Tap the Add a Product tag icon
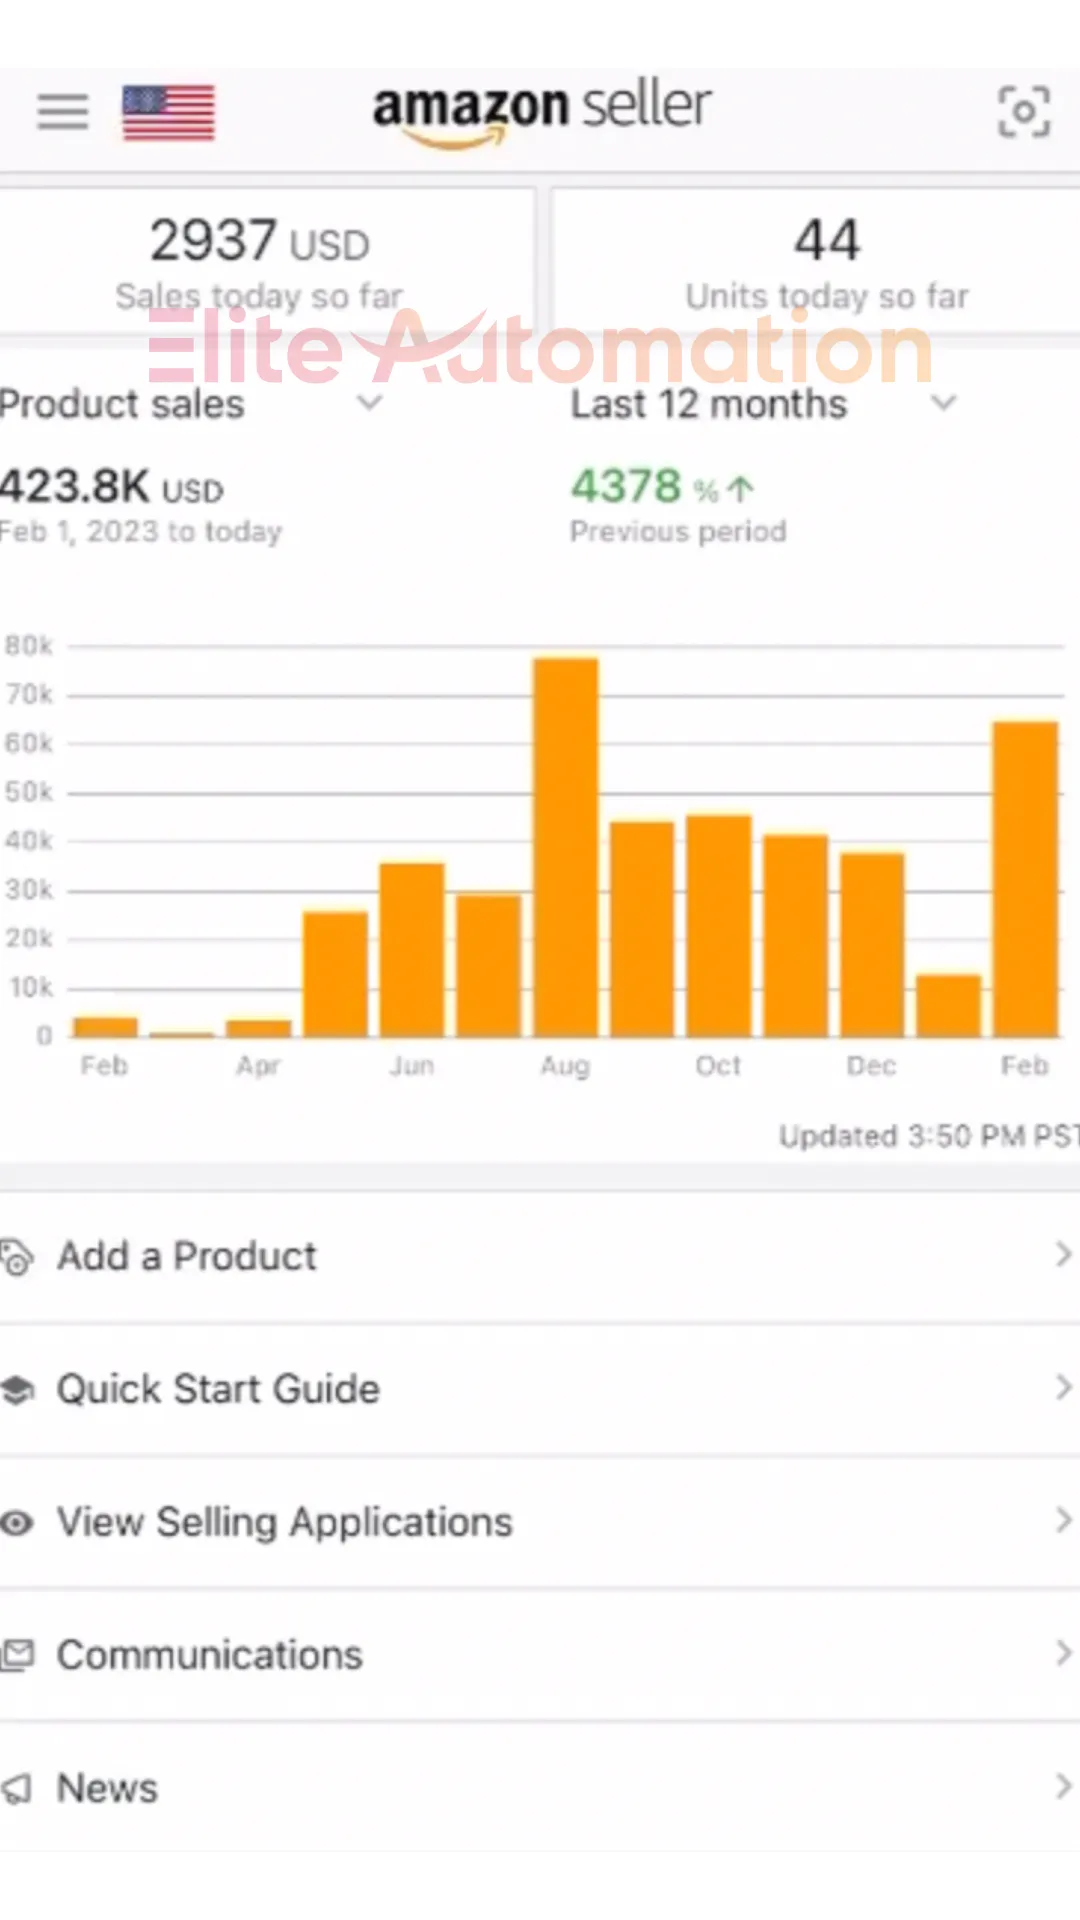 (16, 1257)
